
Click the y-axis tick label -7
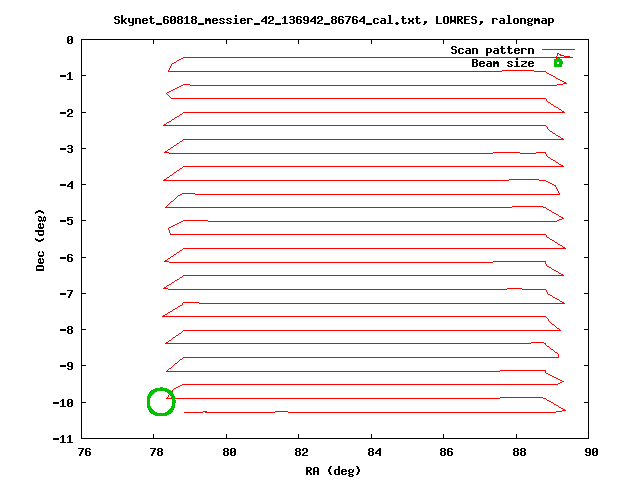67,294
